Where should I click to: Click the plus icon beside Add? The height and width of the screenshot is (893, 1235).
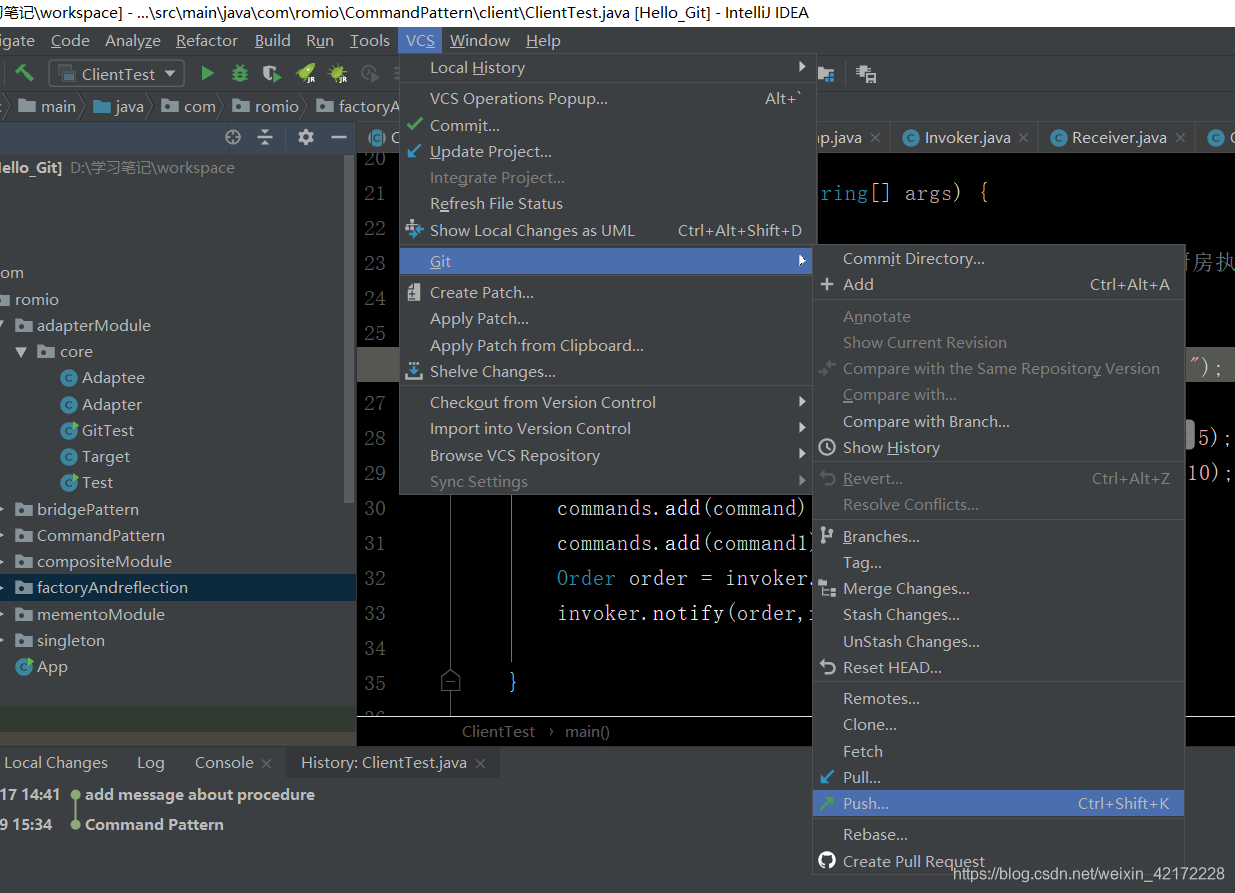click(x=827, y=284)
